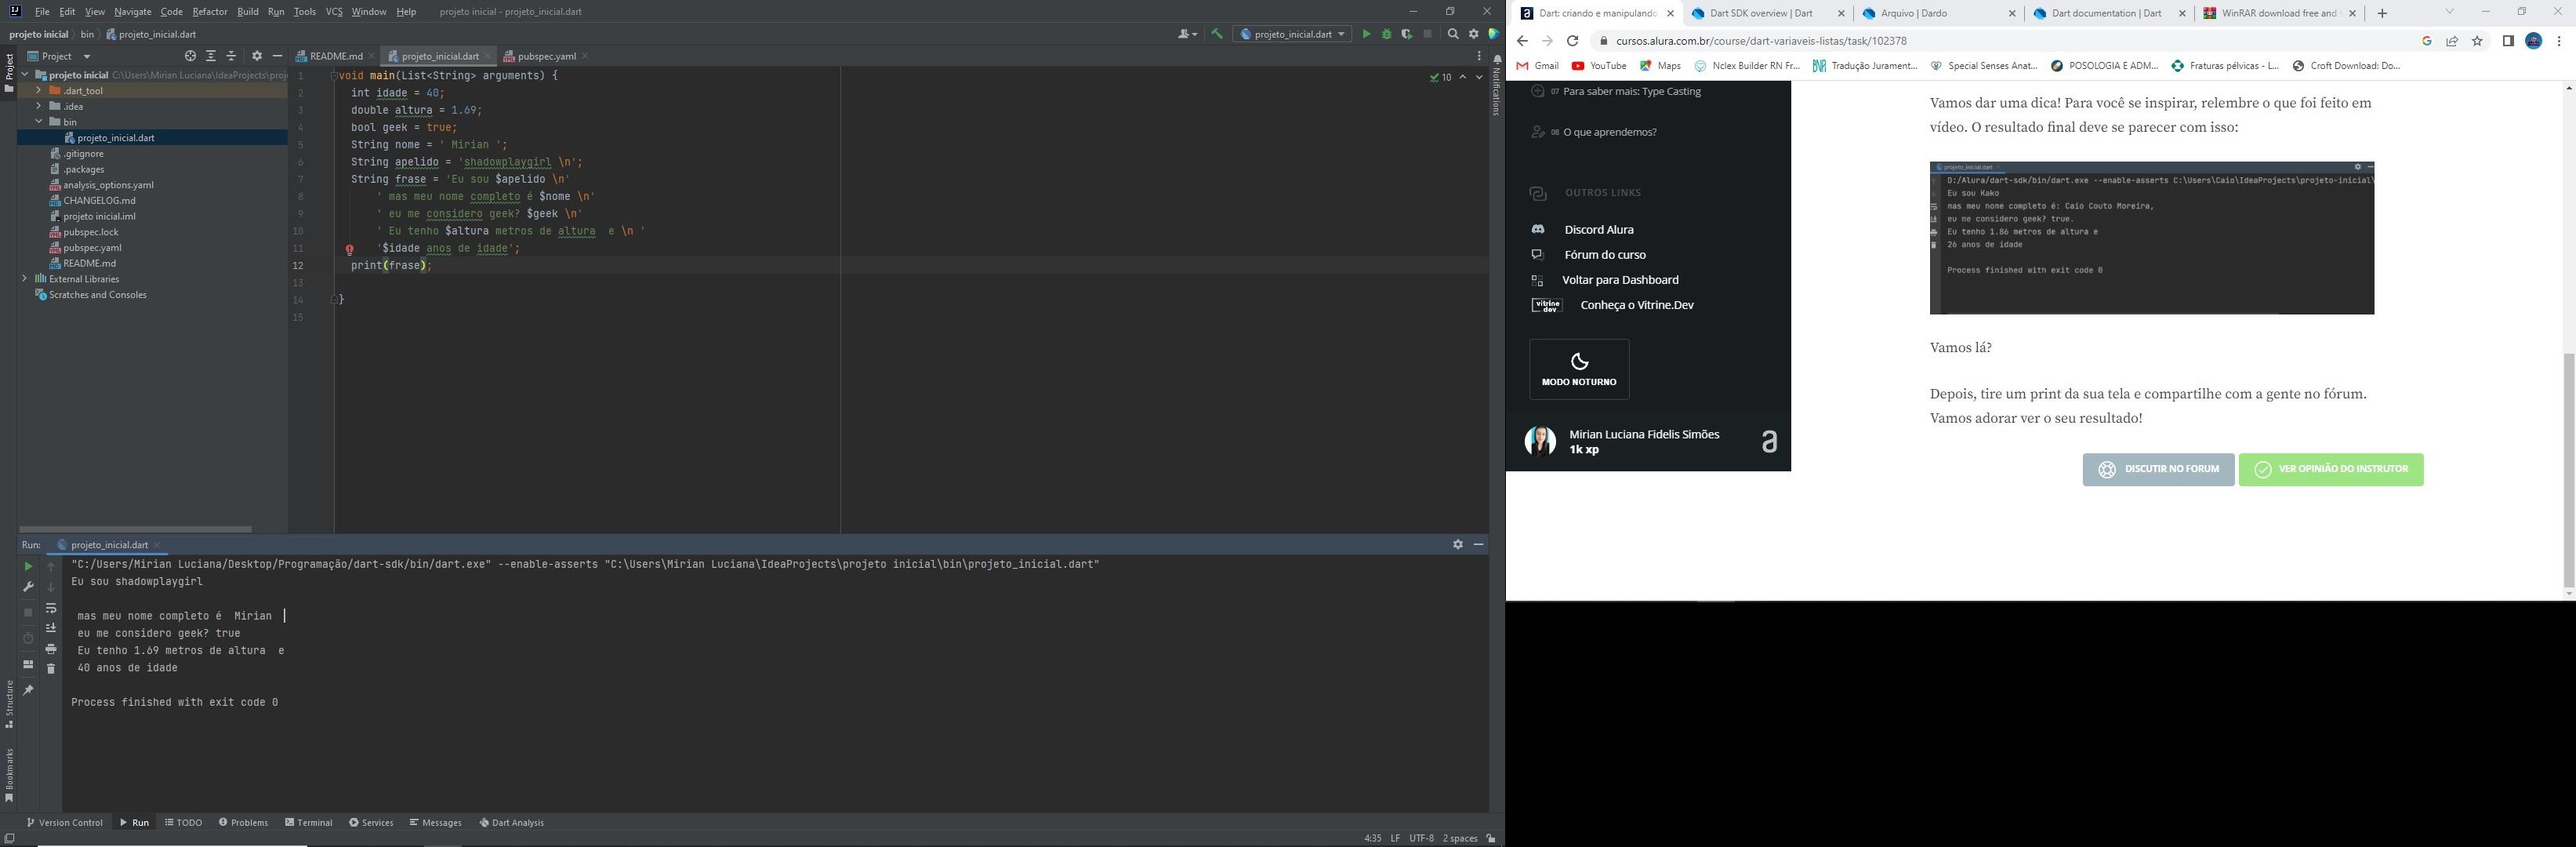Rerun program using the Run panel play icon

click(x=28, y=566)
